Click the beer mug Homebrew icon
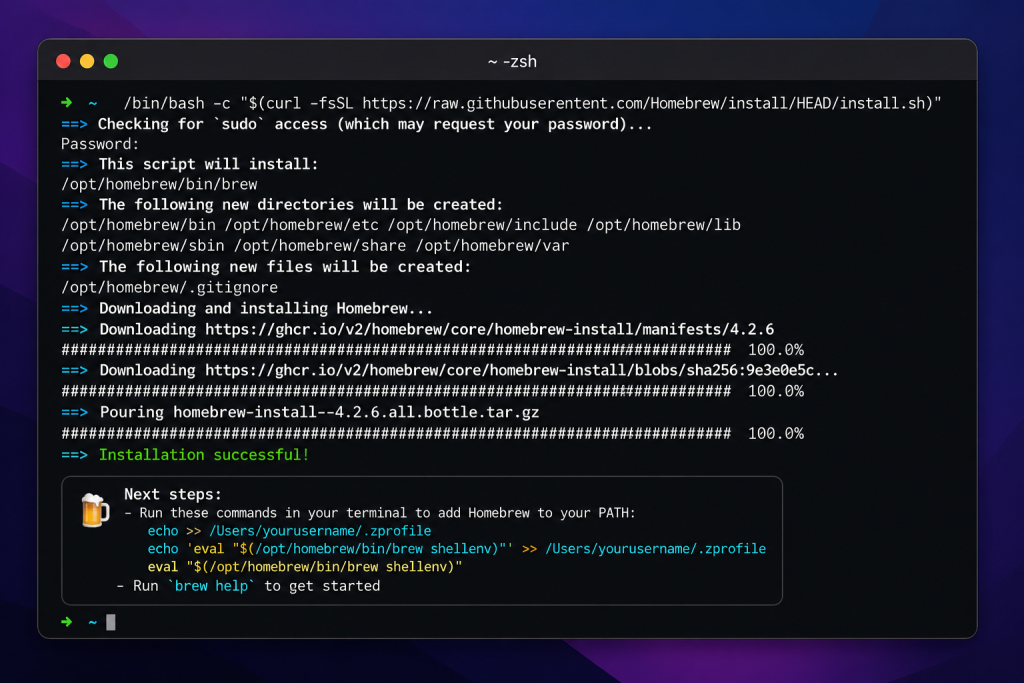Image resolution: width=1024 pixels, height=683 pixels. [95, 510]
